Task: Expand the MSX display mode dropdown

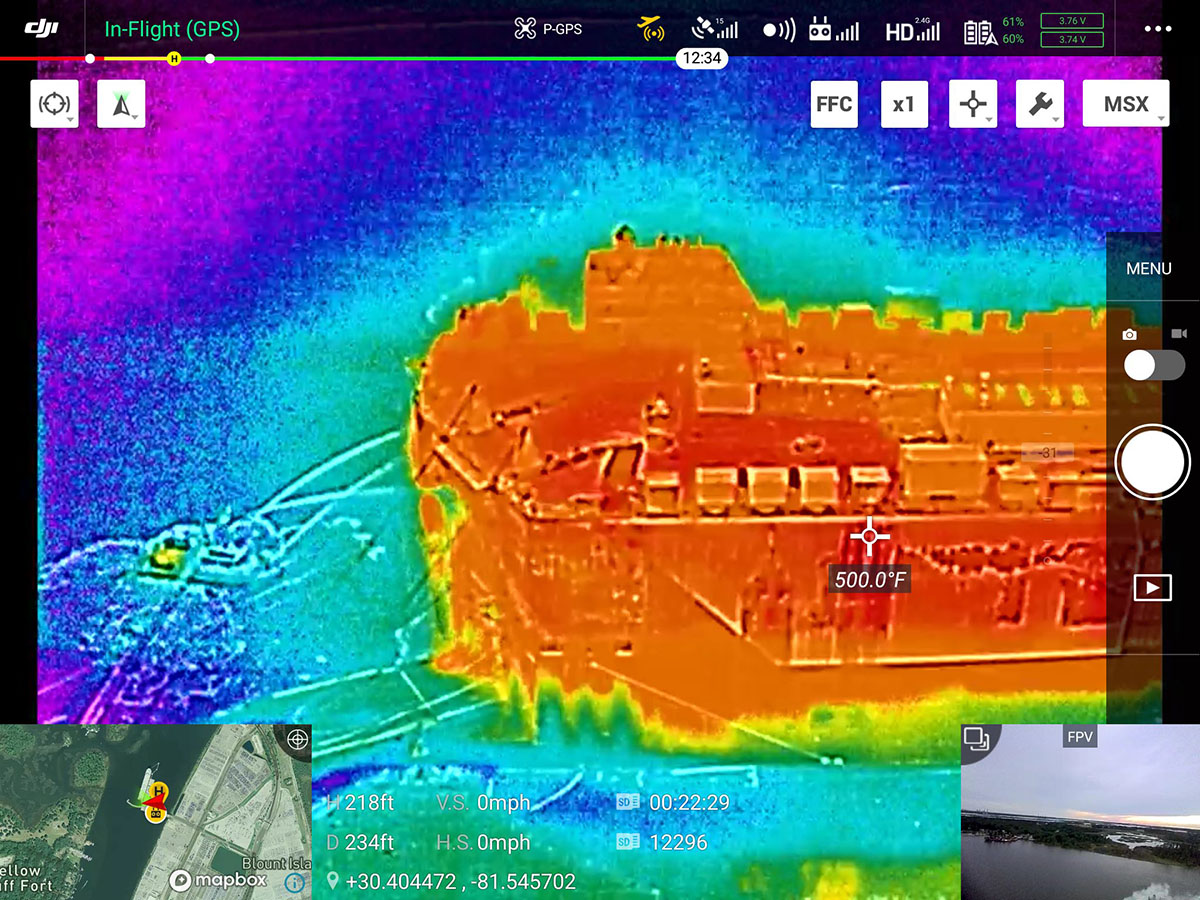Action: tap(1125, 104)
